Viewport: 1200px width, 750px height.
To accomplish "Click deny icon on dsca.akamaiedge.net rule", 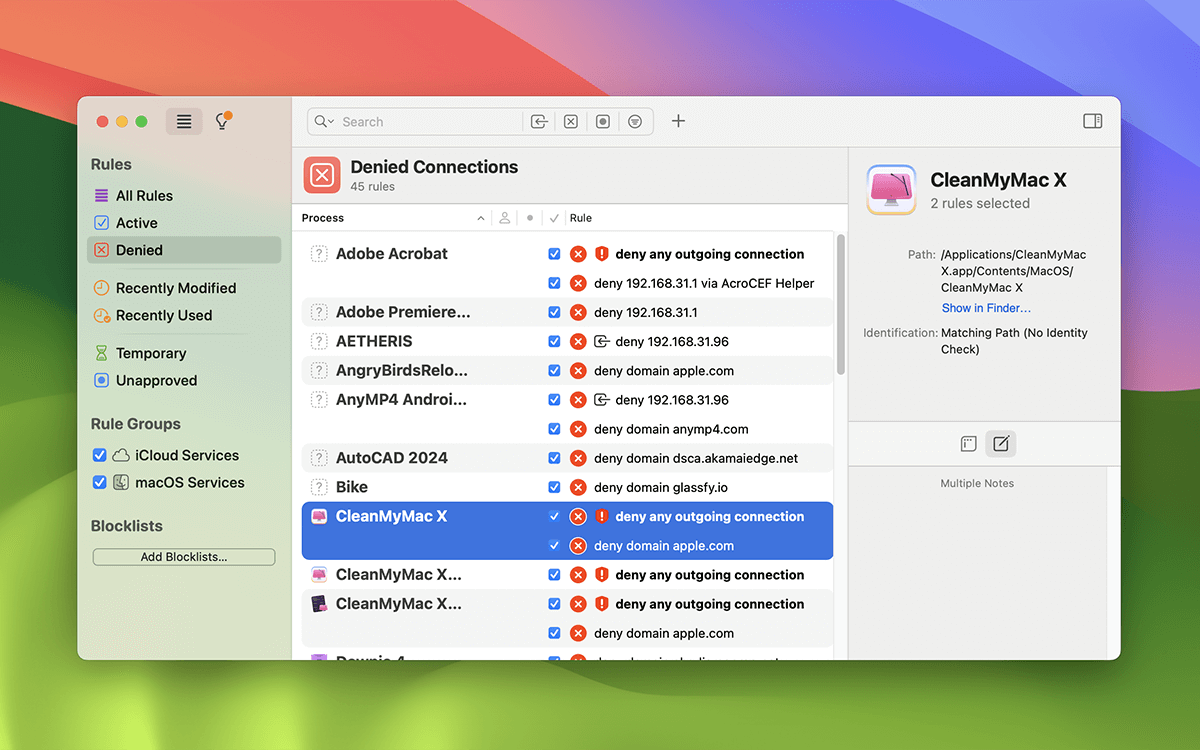I will 577,458.
